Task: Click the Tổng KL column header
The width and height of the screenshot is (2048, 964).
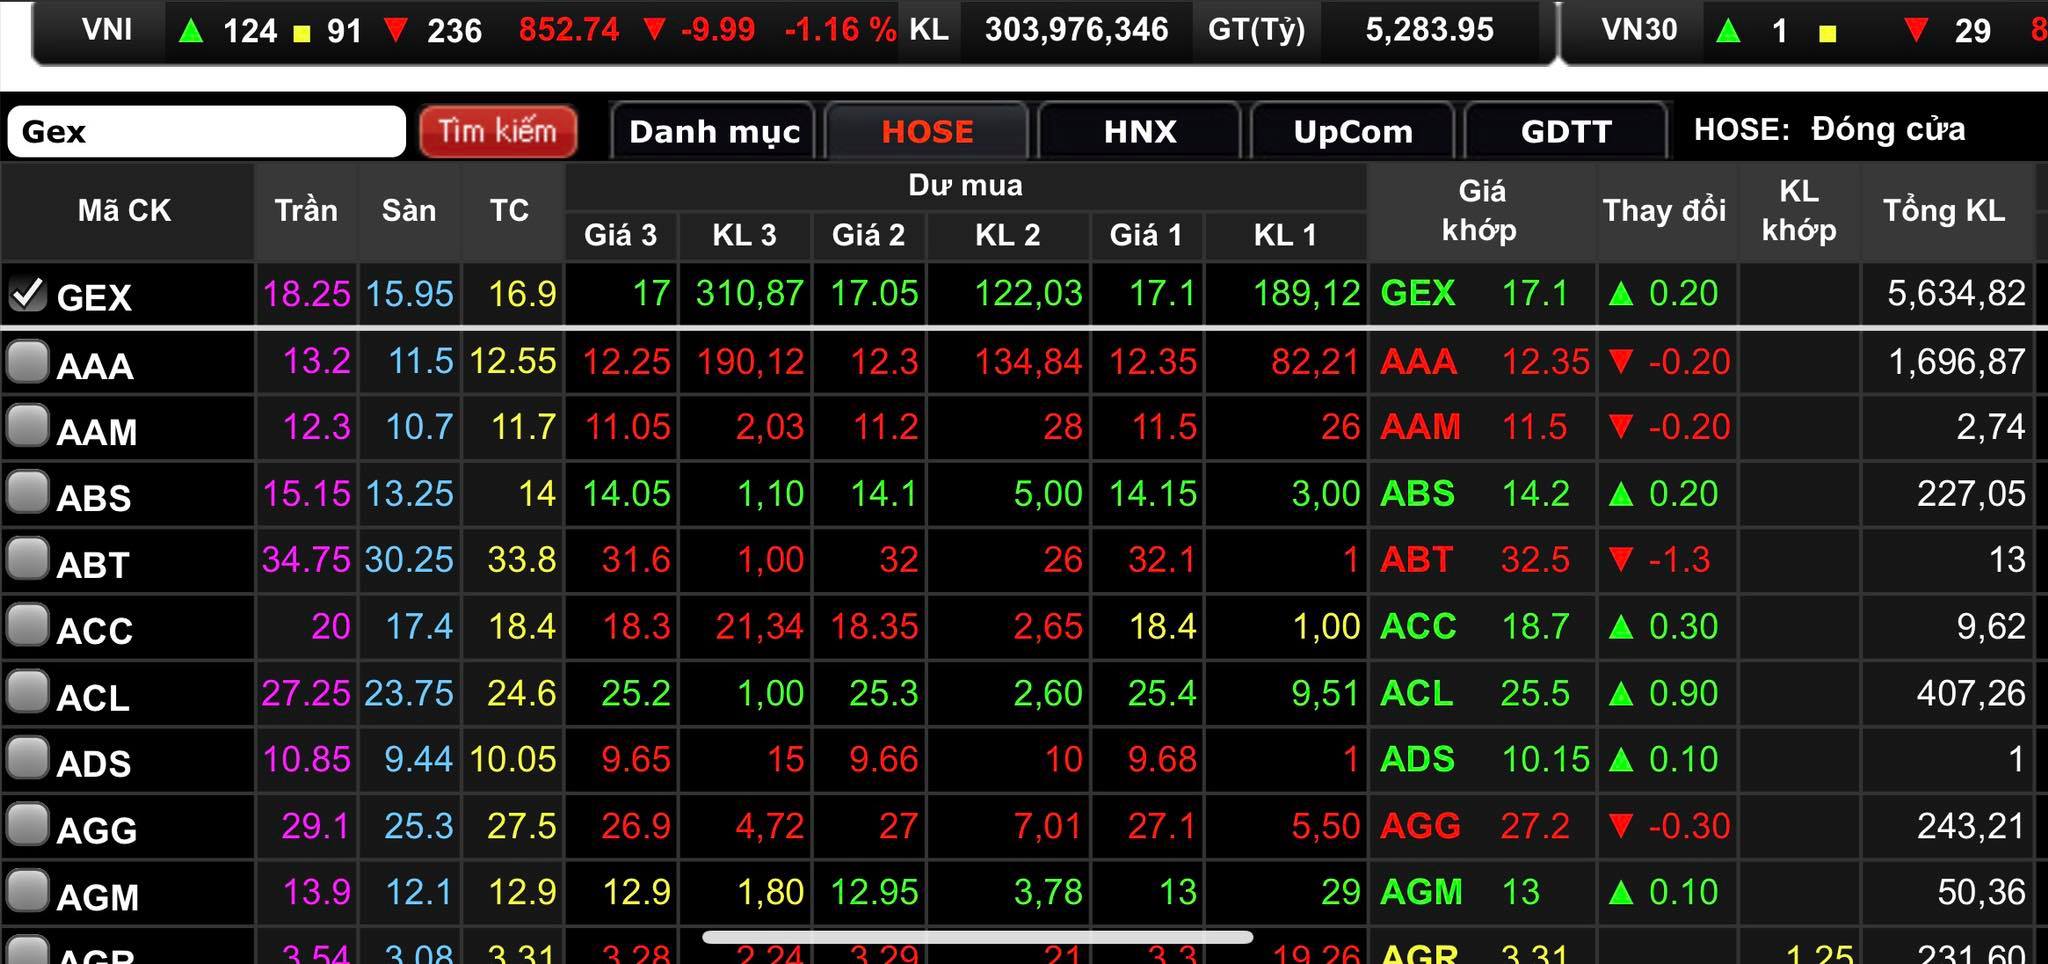Action: coord(1944,211)
